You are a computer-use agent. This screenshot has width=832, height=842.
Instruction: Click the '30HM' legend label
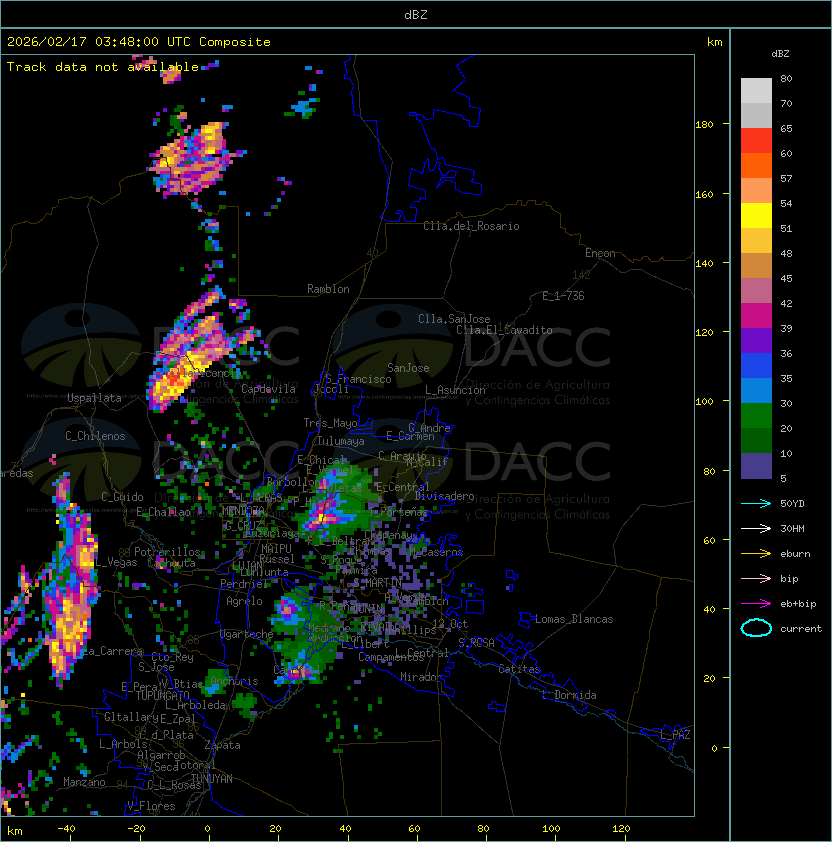(x=792, y=528)
